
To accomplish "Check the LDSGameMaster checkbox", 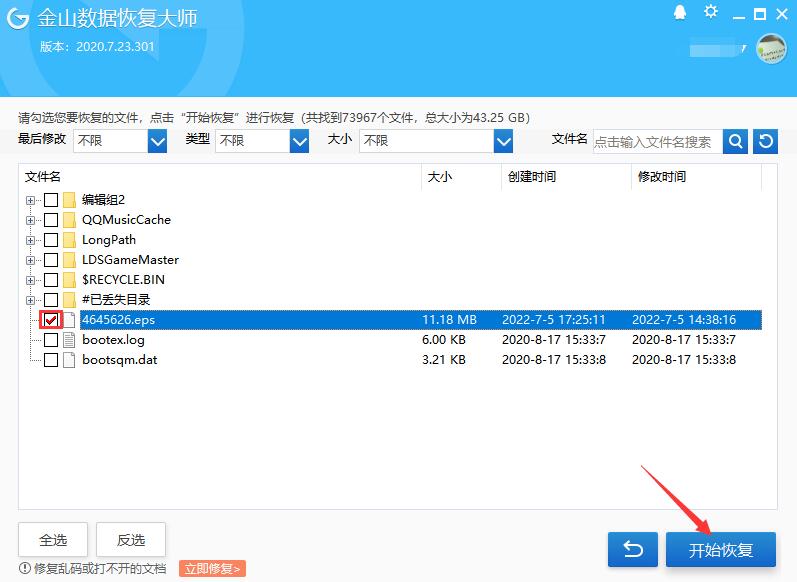I will click(x=51, y=260).
